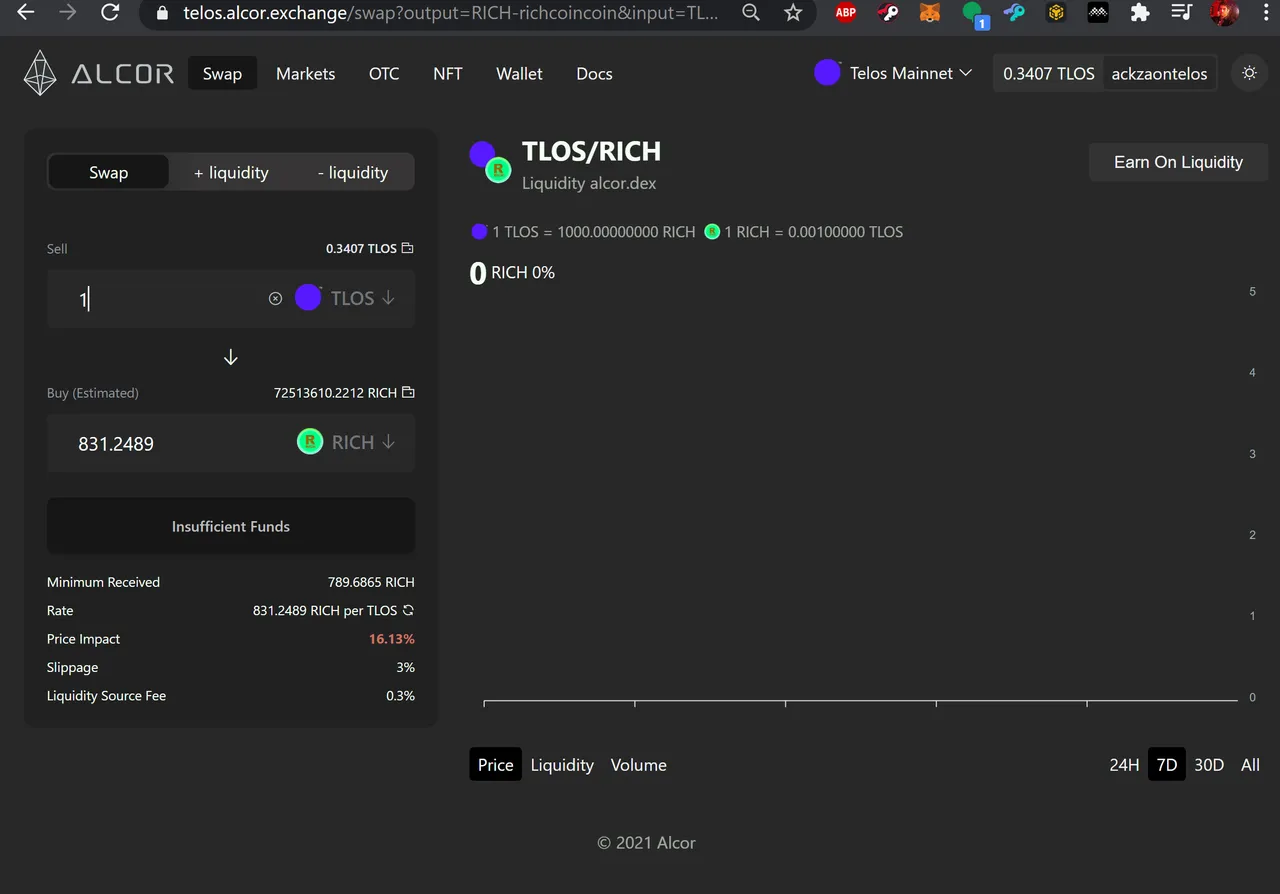The width and height of the screenshot is (1280, 894).
Task: Go back with the browser back arrow
Action: (26, 12)
